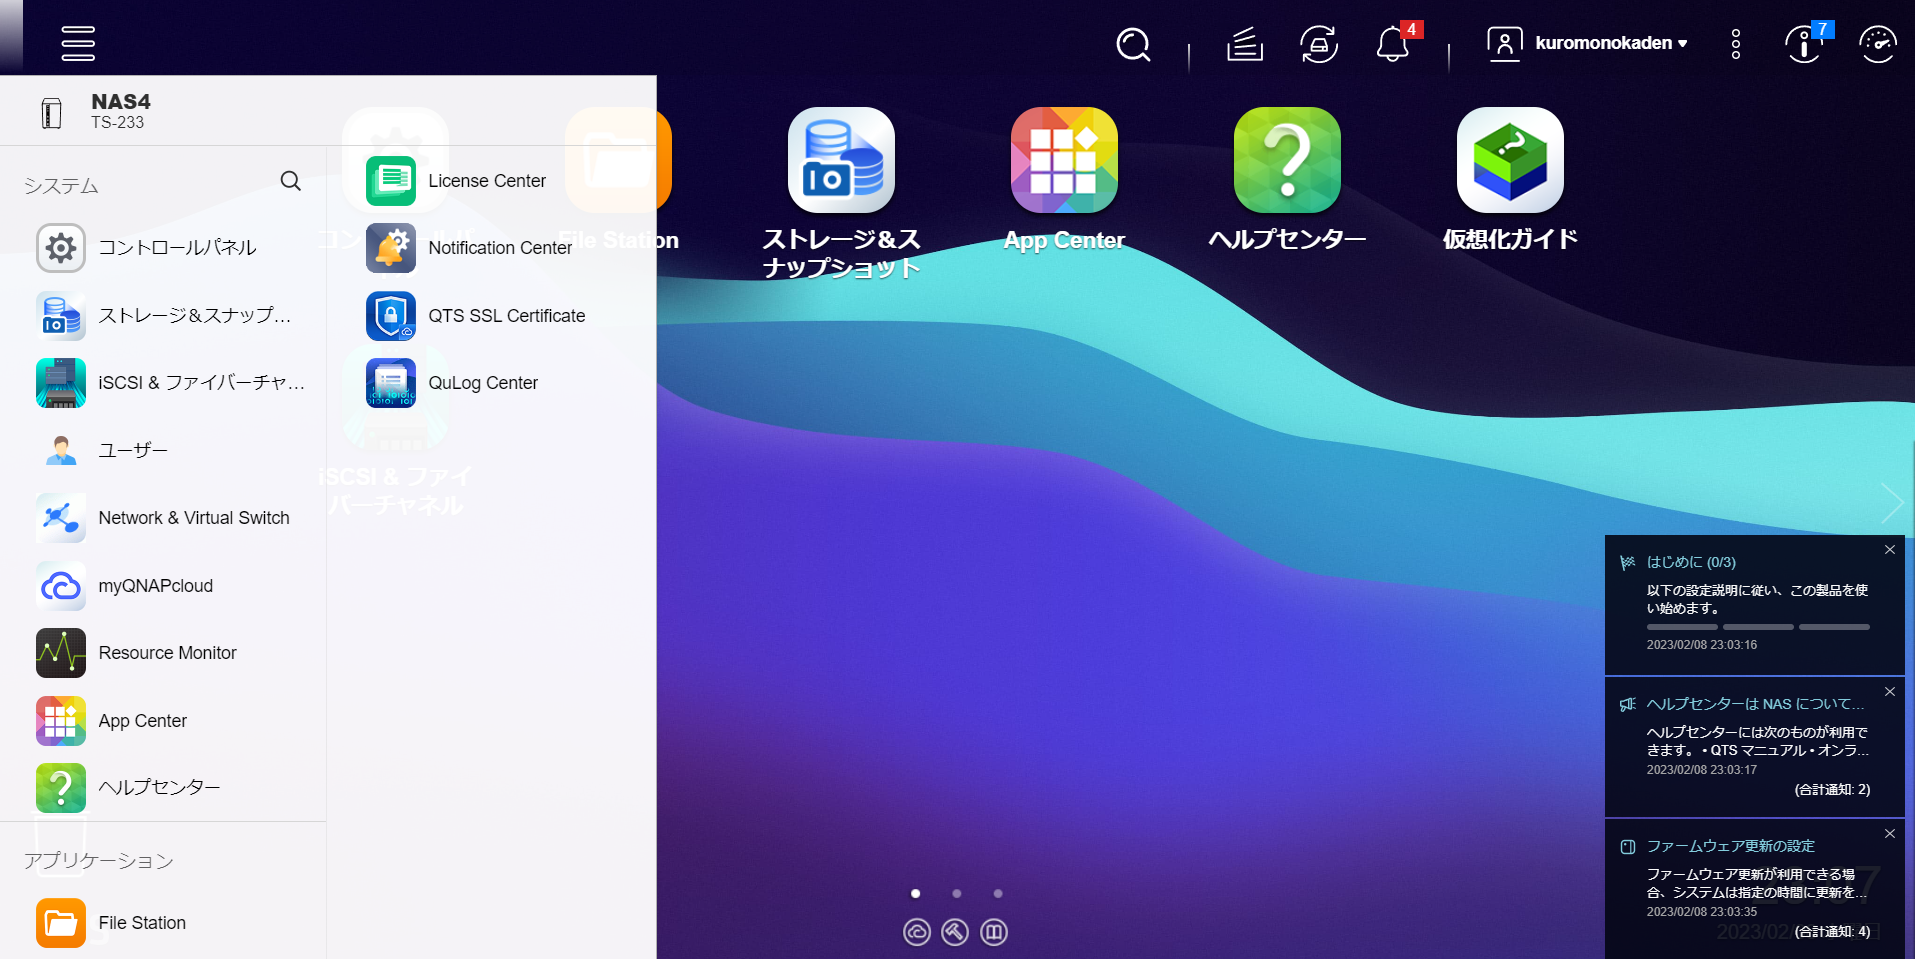This screenshot has height=959, width=1915.
Task: Open the system info icon with badge 7
Action: click(x=1805, y=44)
